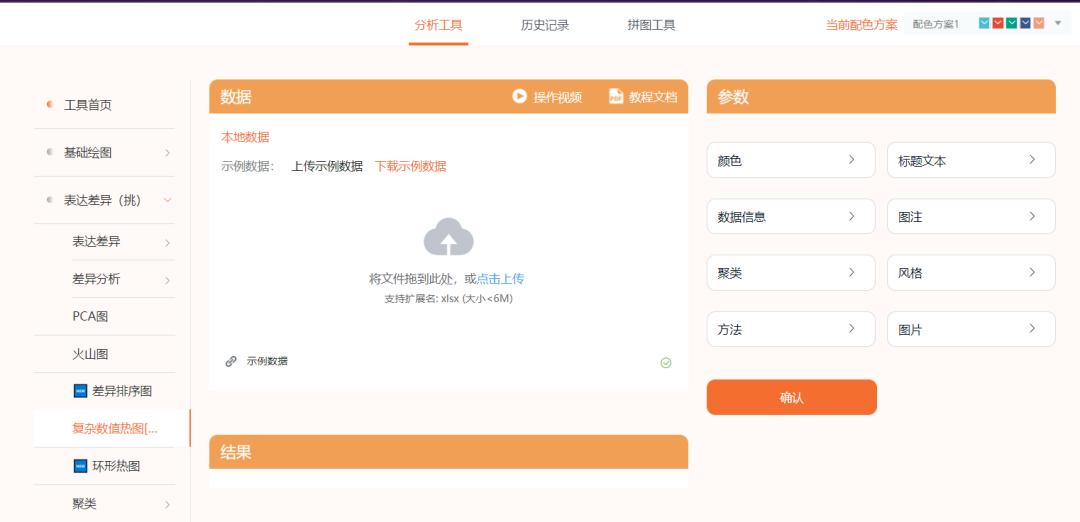Click the new badge icon beside 差异排序图
1080x522 pixels.
click(80, 391)
